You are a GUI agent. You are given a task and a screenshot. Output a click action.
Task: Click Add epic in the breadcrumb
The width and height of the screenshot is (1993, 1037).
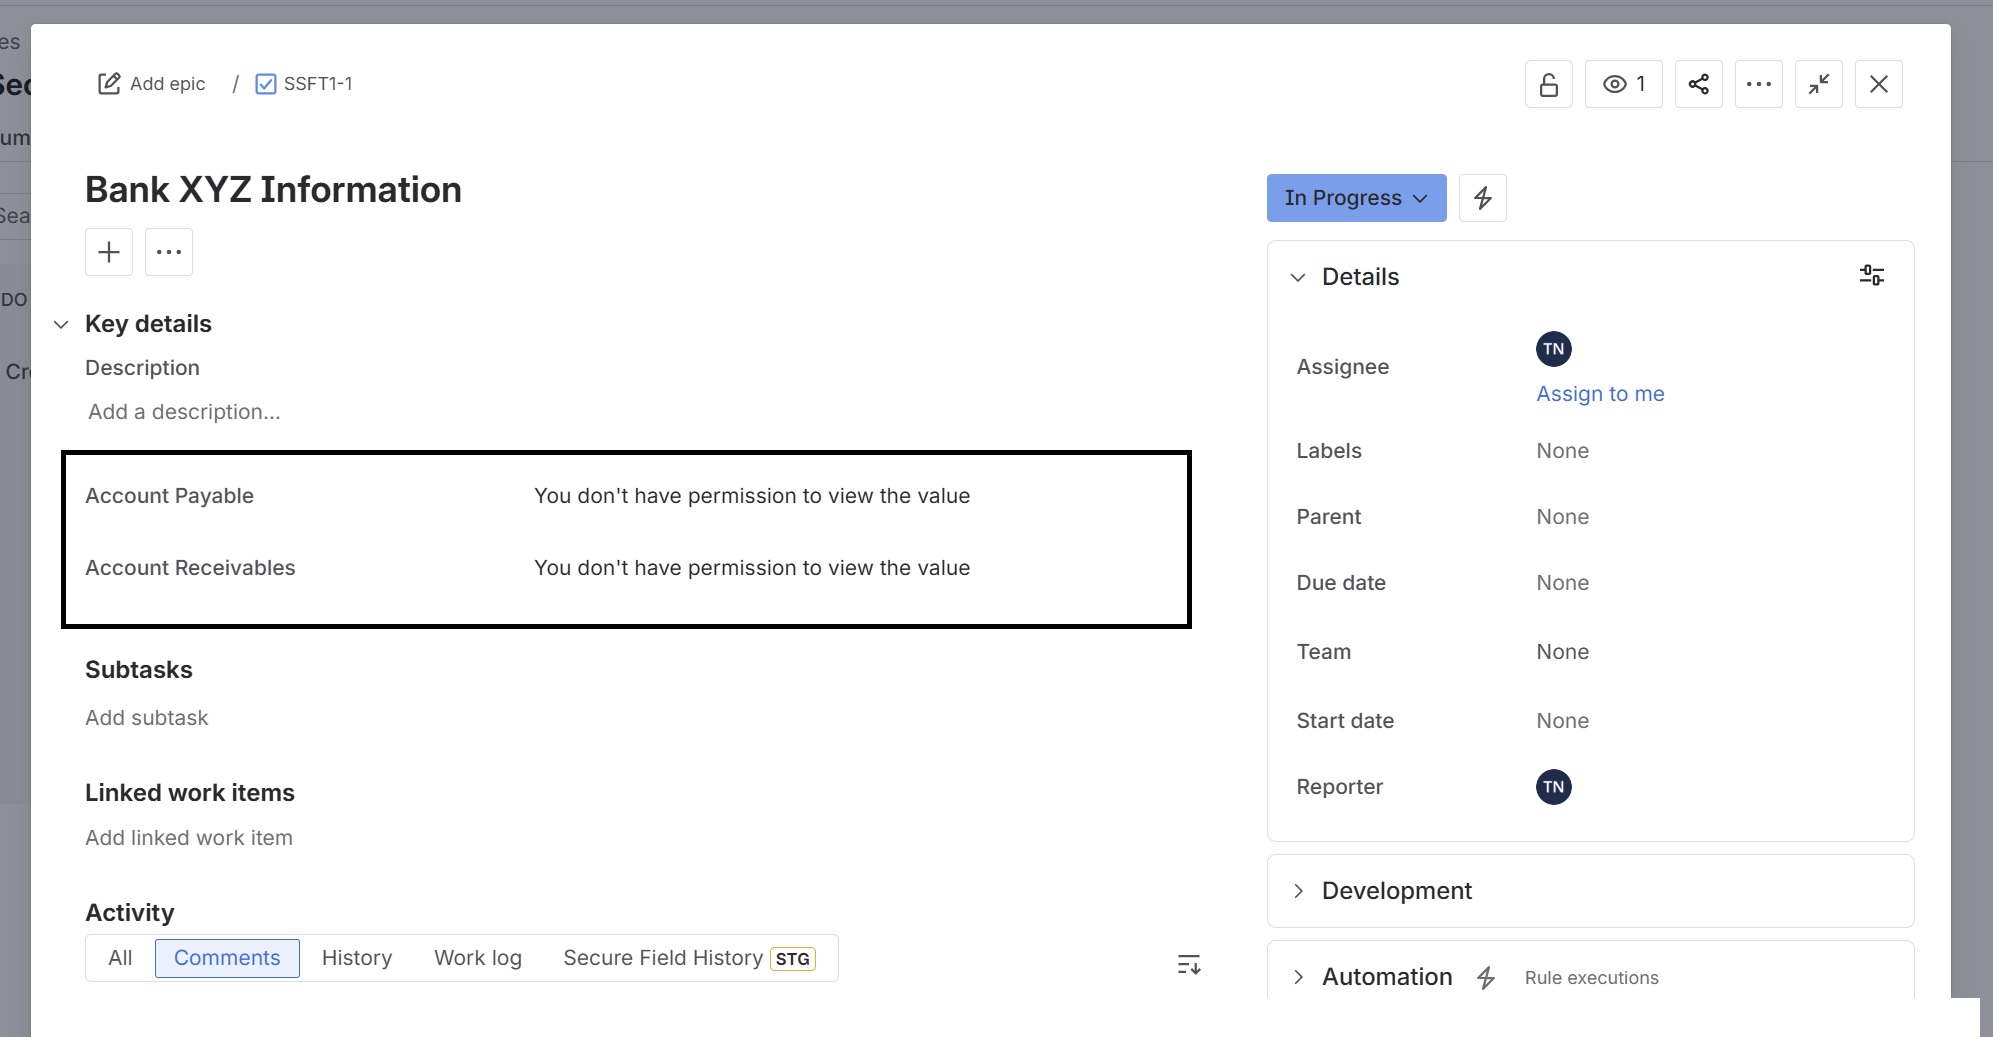(152, 84)
